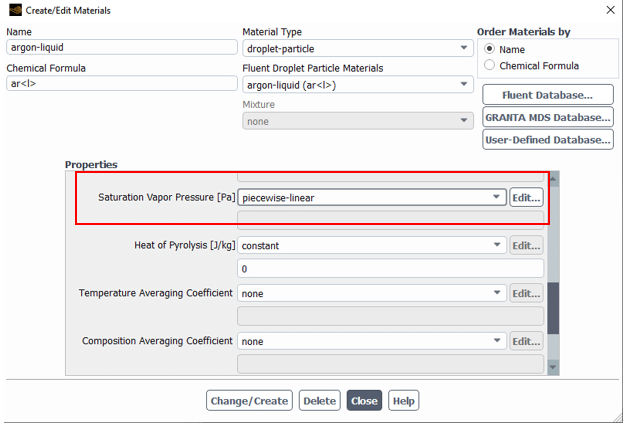Click the Help button

(x=403, y=401)
